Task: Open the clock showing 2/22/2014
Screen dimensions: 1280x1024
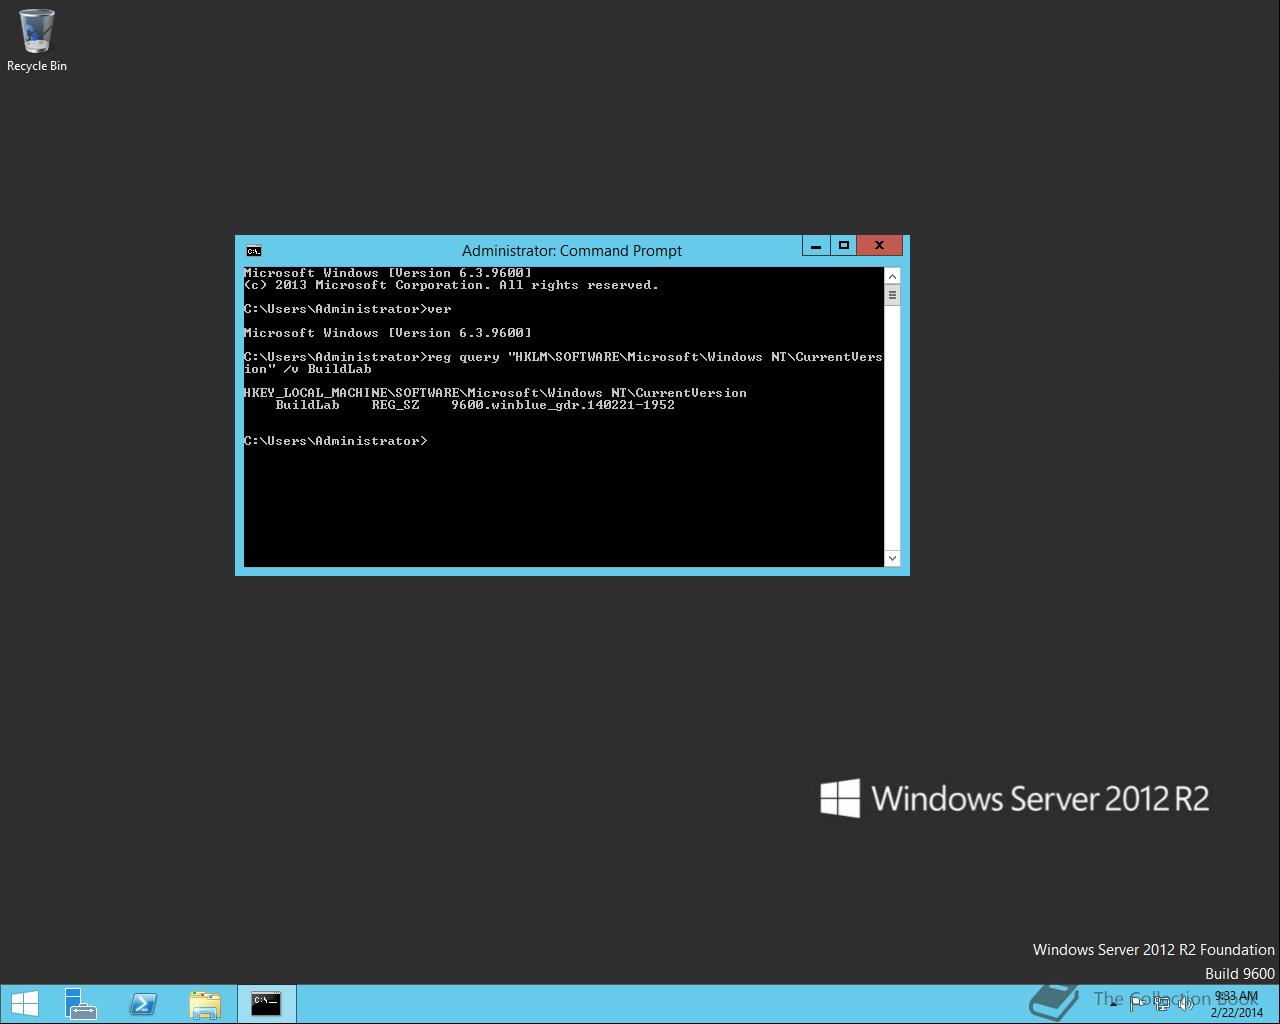Action: 1236,1004
